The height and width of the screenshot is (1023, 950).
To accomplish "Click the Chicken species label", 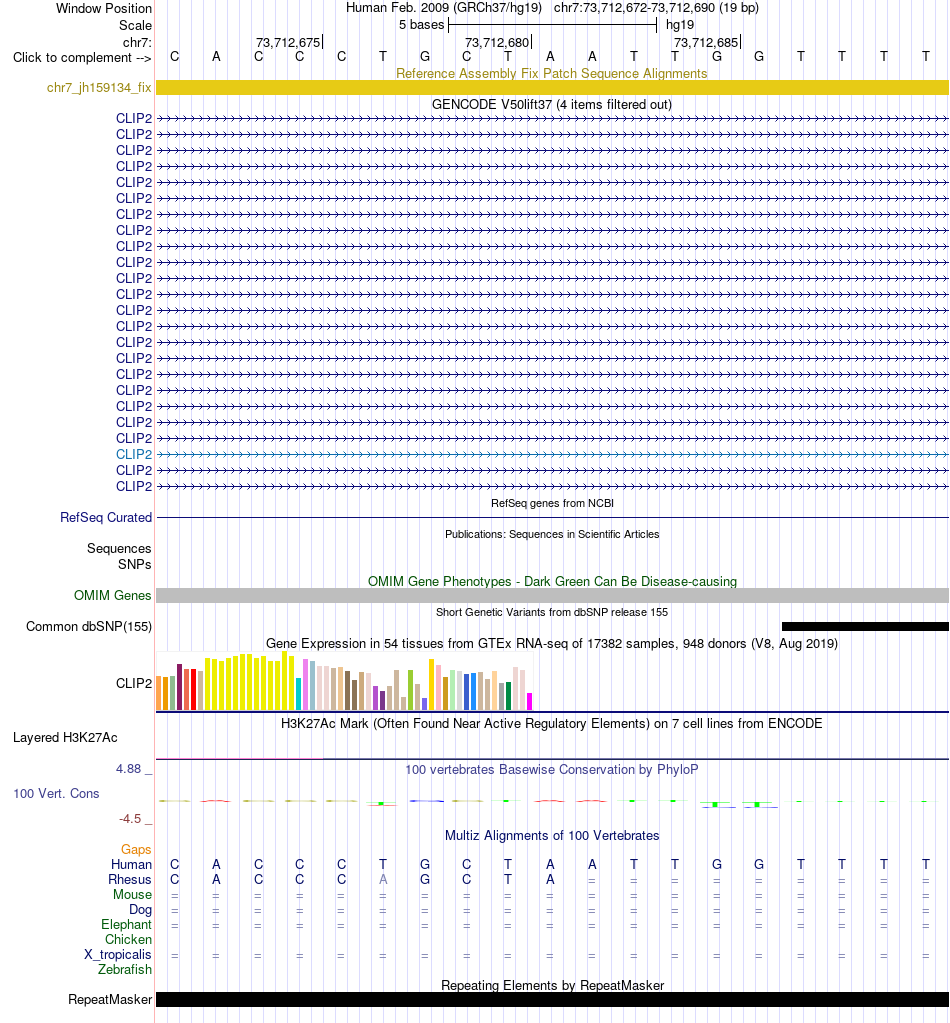I will 129,939.
